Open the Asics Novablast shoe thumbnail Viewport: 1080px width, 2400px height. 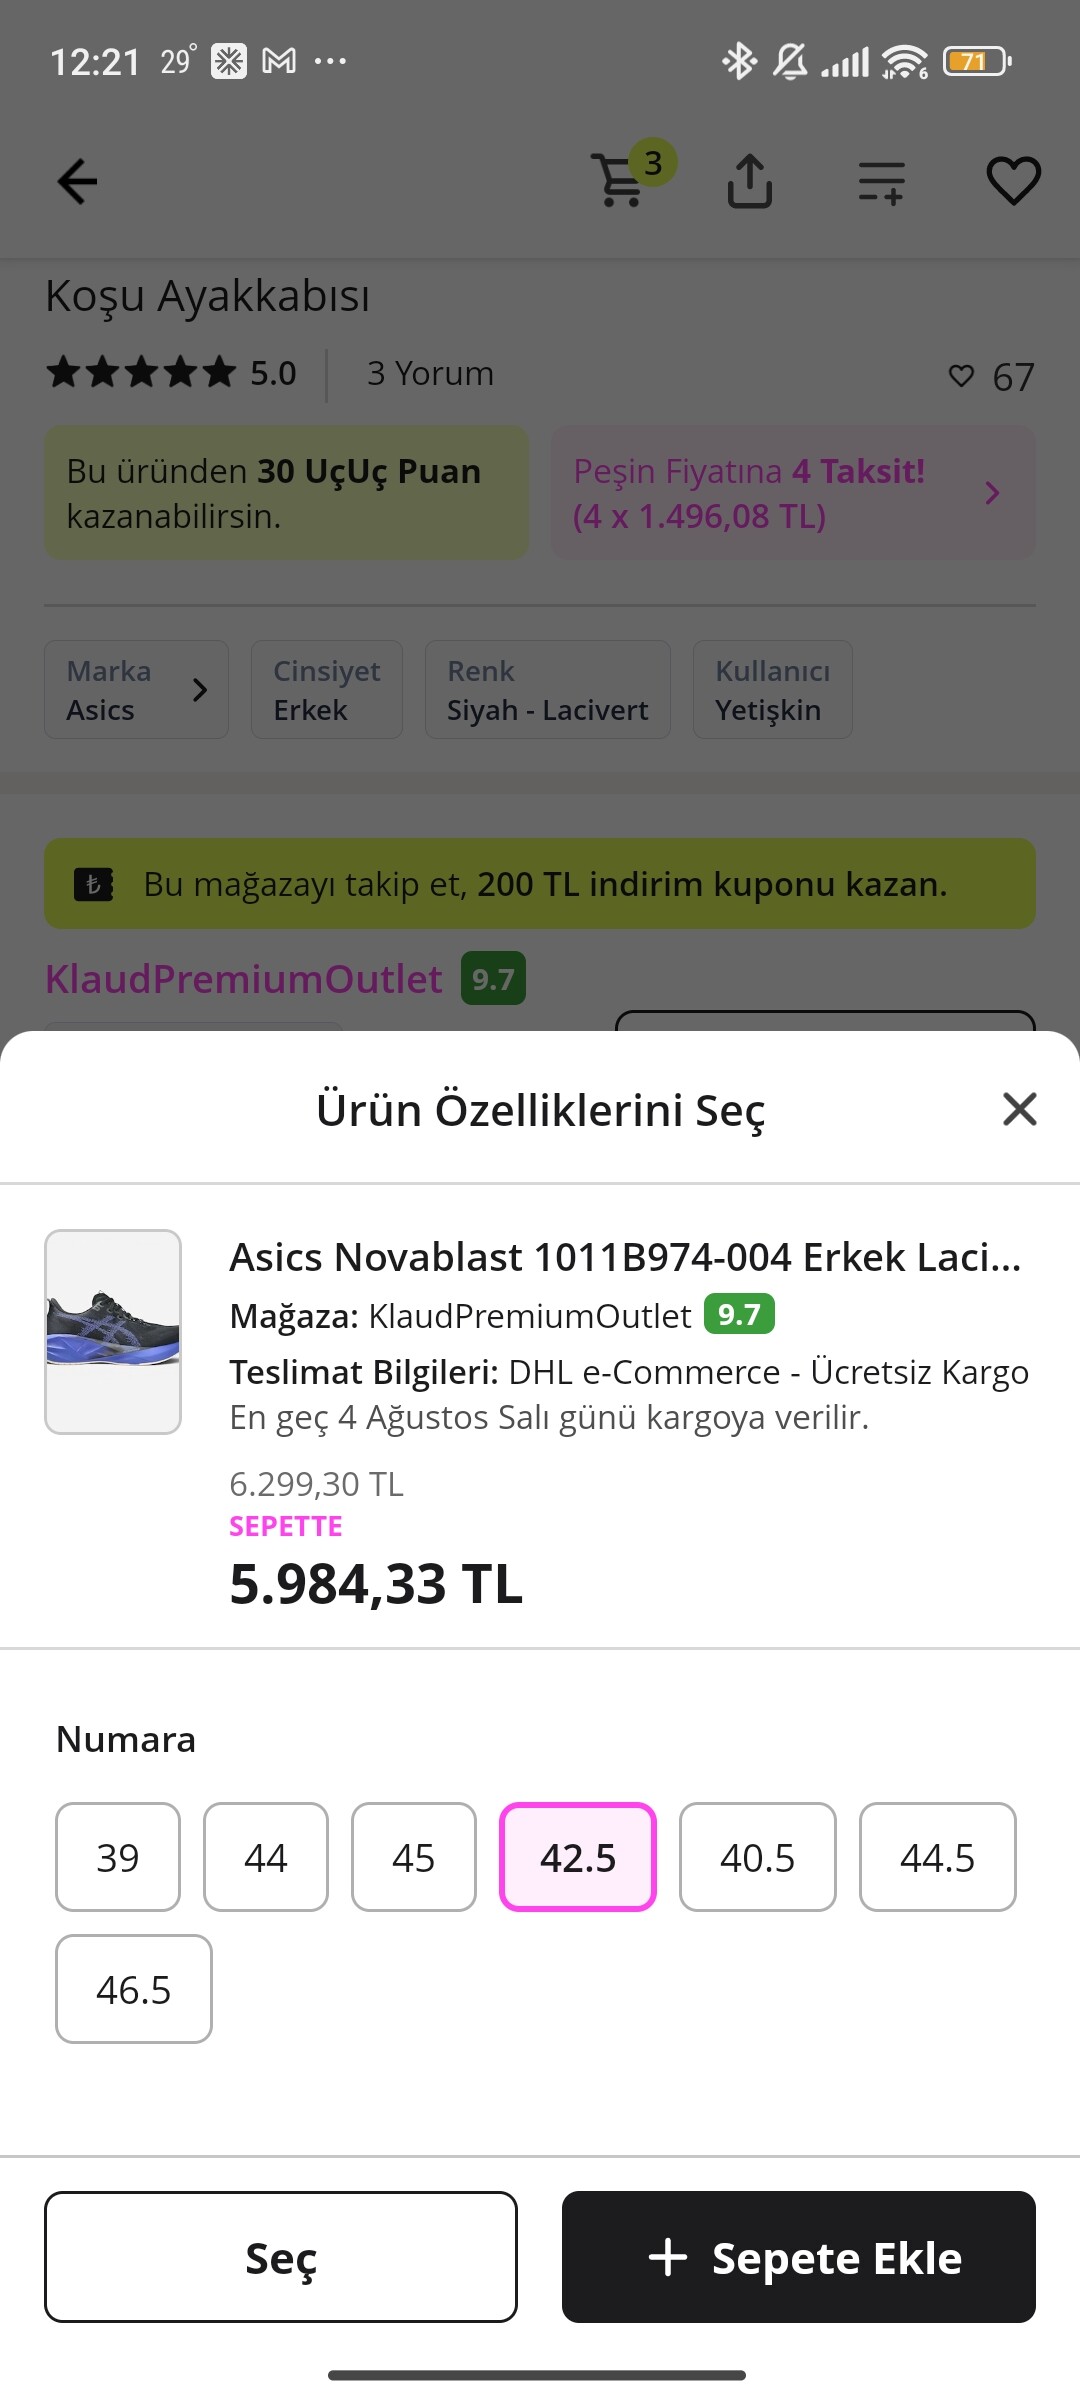(113, 1332)
